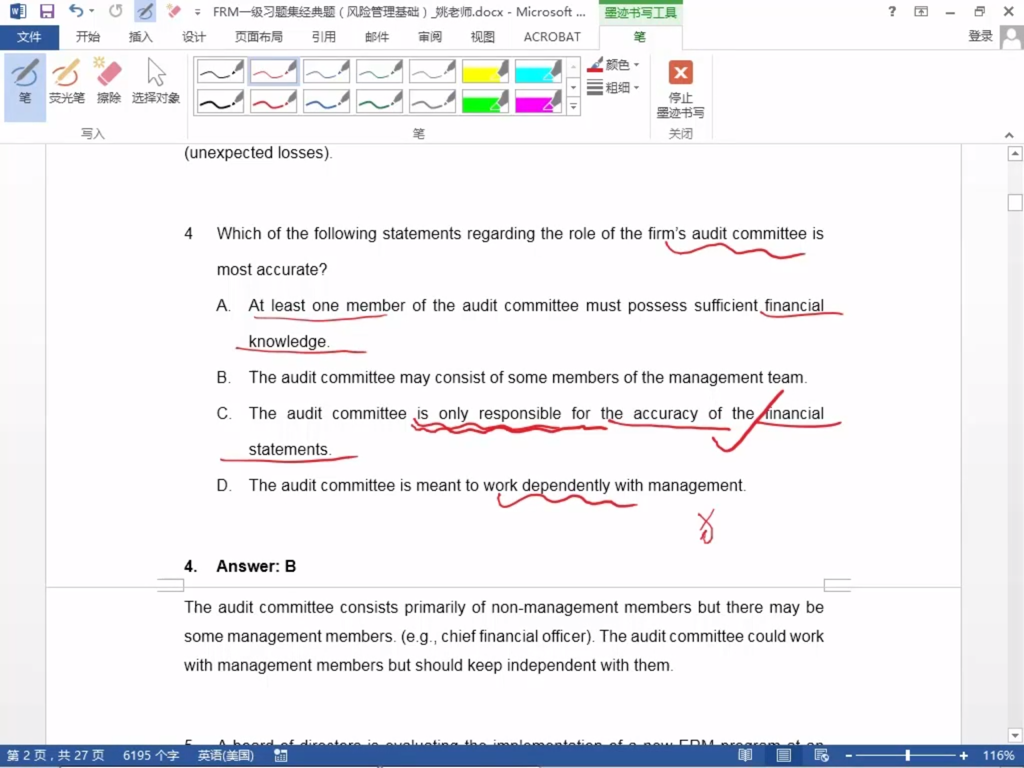
Task: Choose the Eraser (擦除) tool
Action: [108, 82]
